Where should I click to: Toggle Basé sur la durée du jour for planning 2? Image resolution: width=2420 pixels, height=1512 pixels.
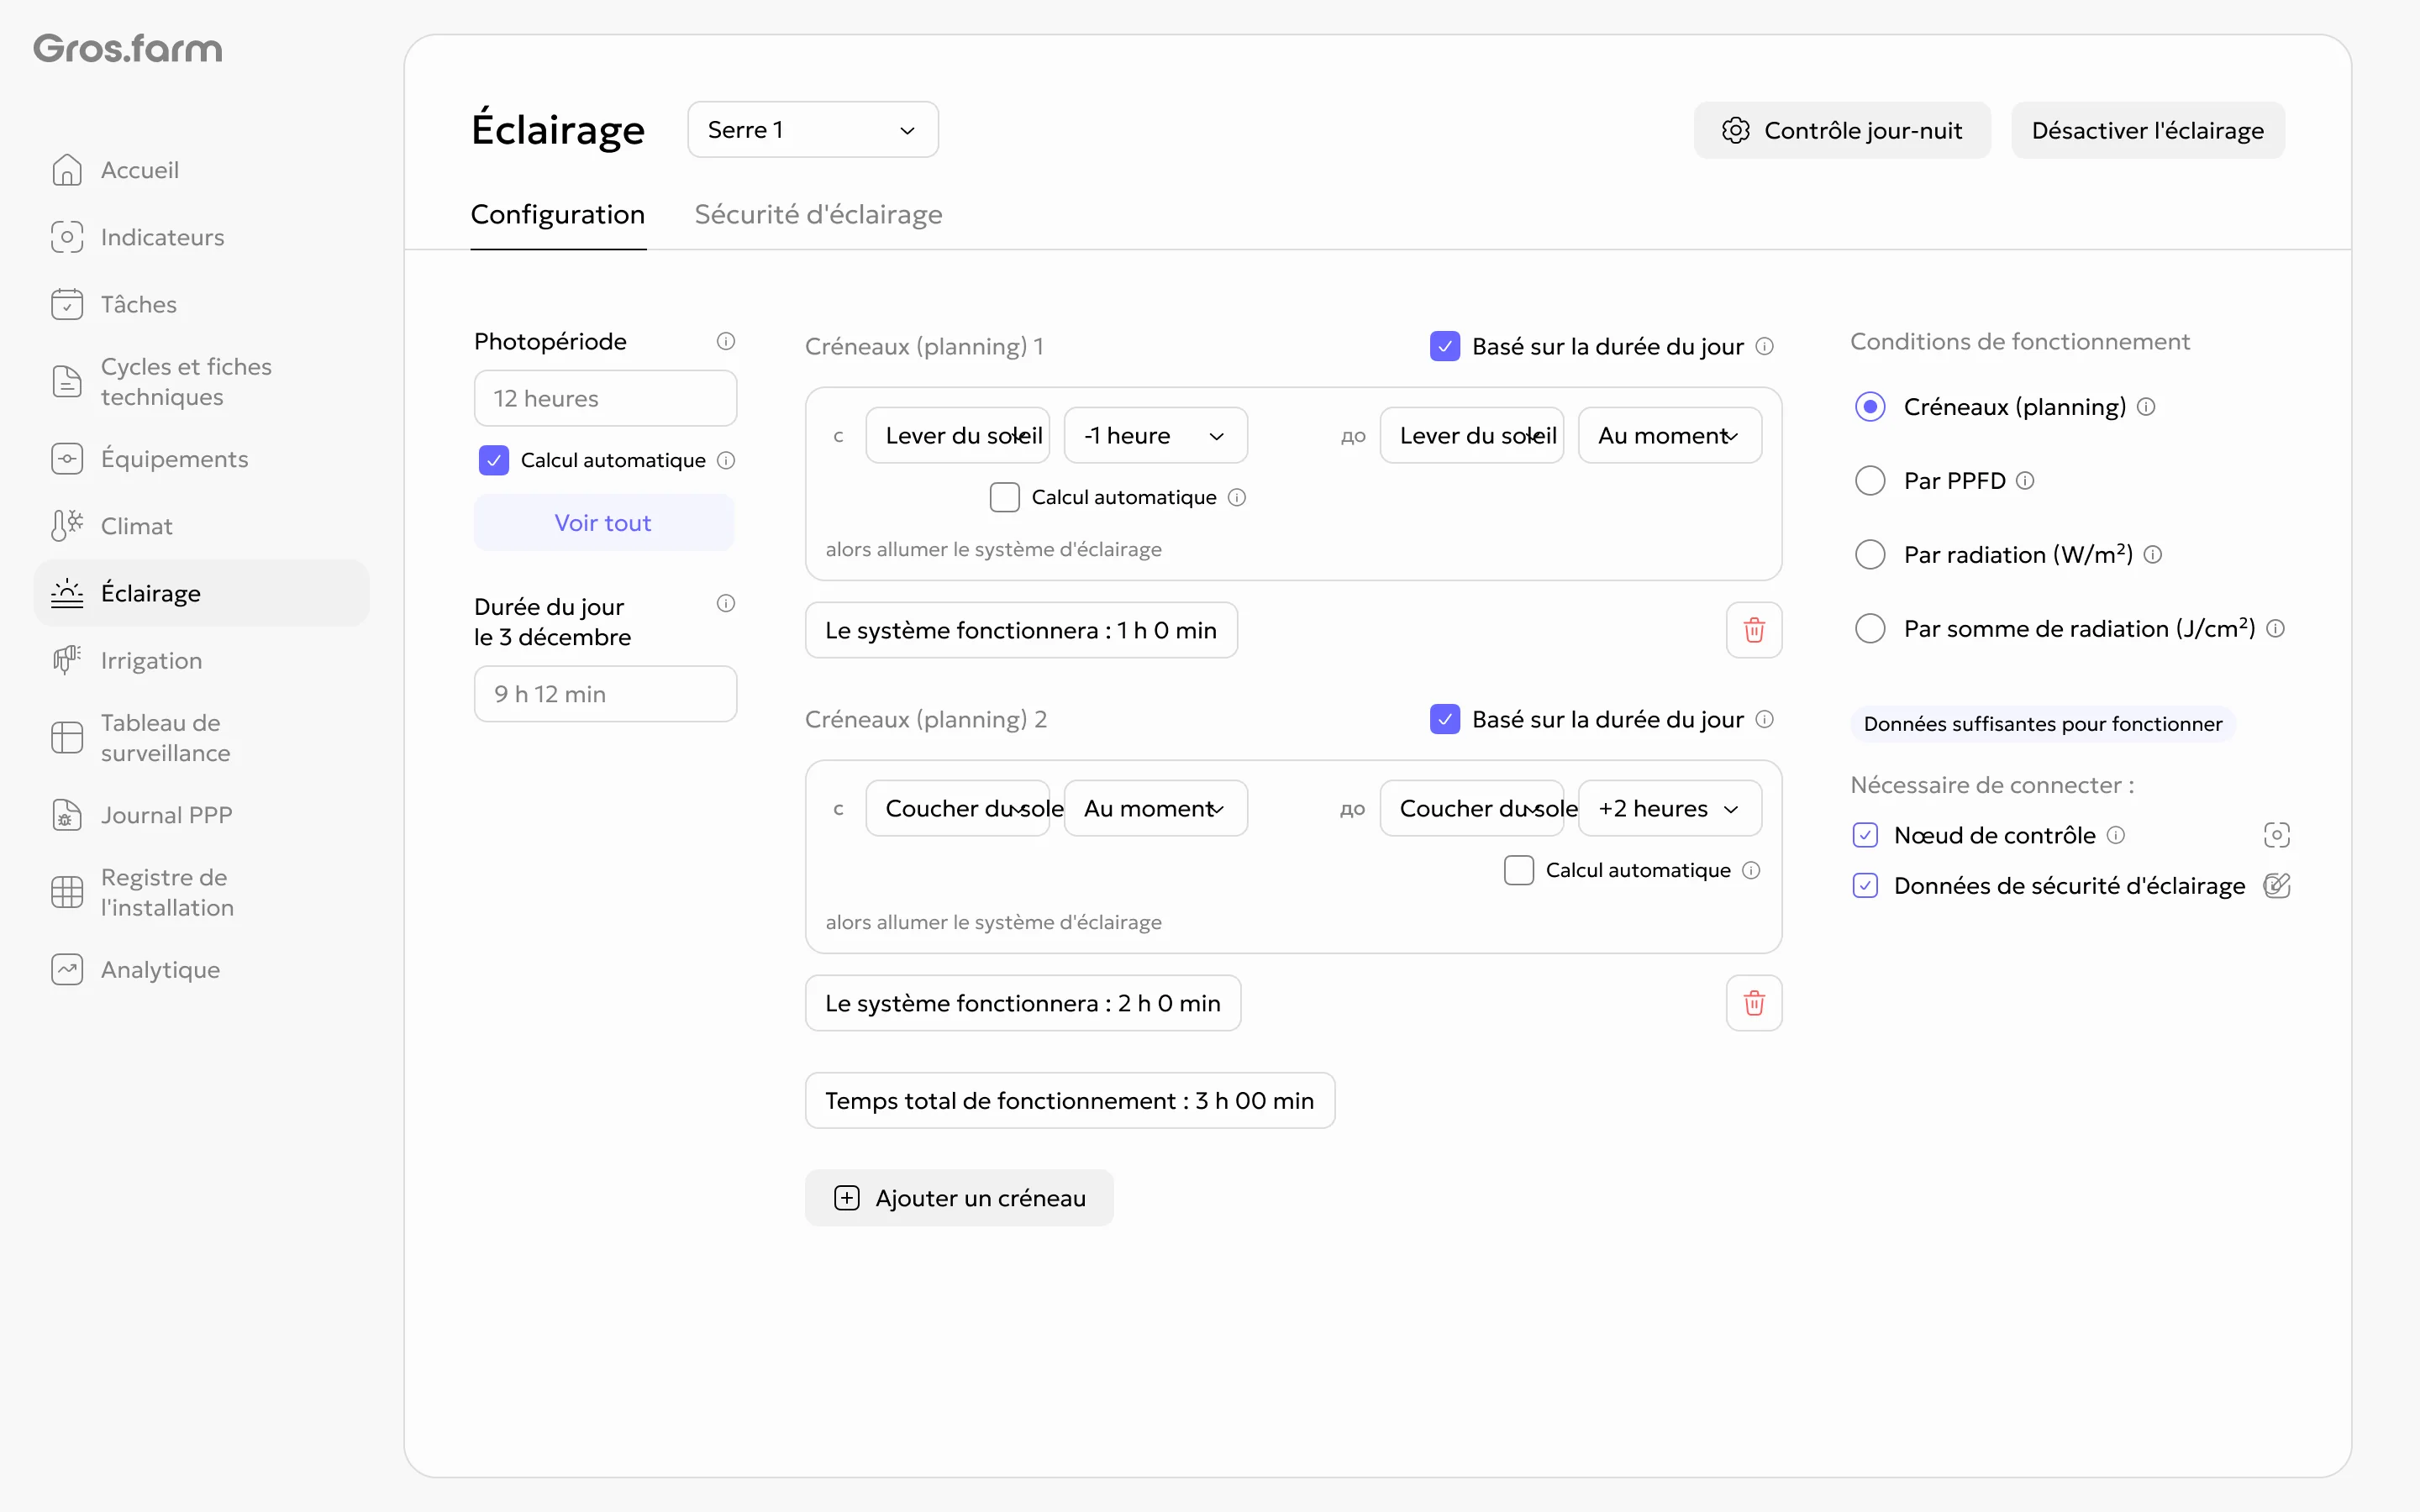pos(1445,719)
